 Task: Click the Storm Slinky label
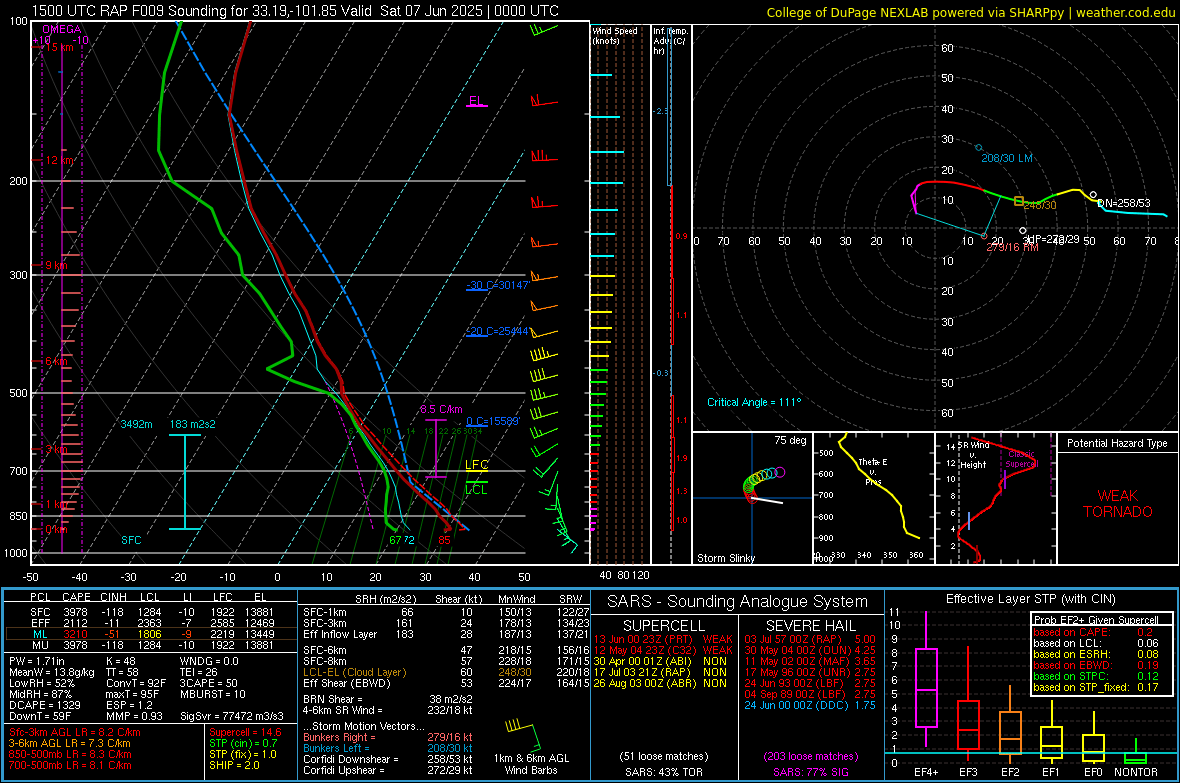click(726, 558)
